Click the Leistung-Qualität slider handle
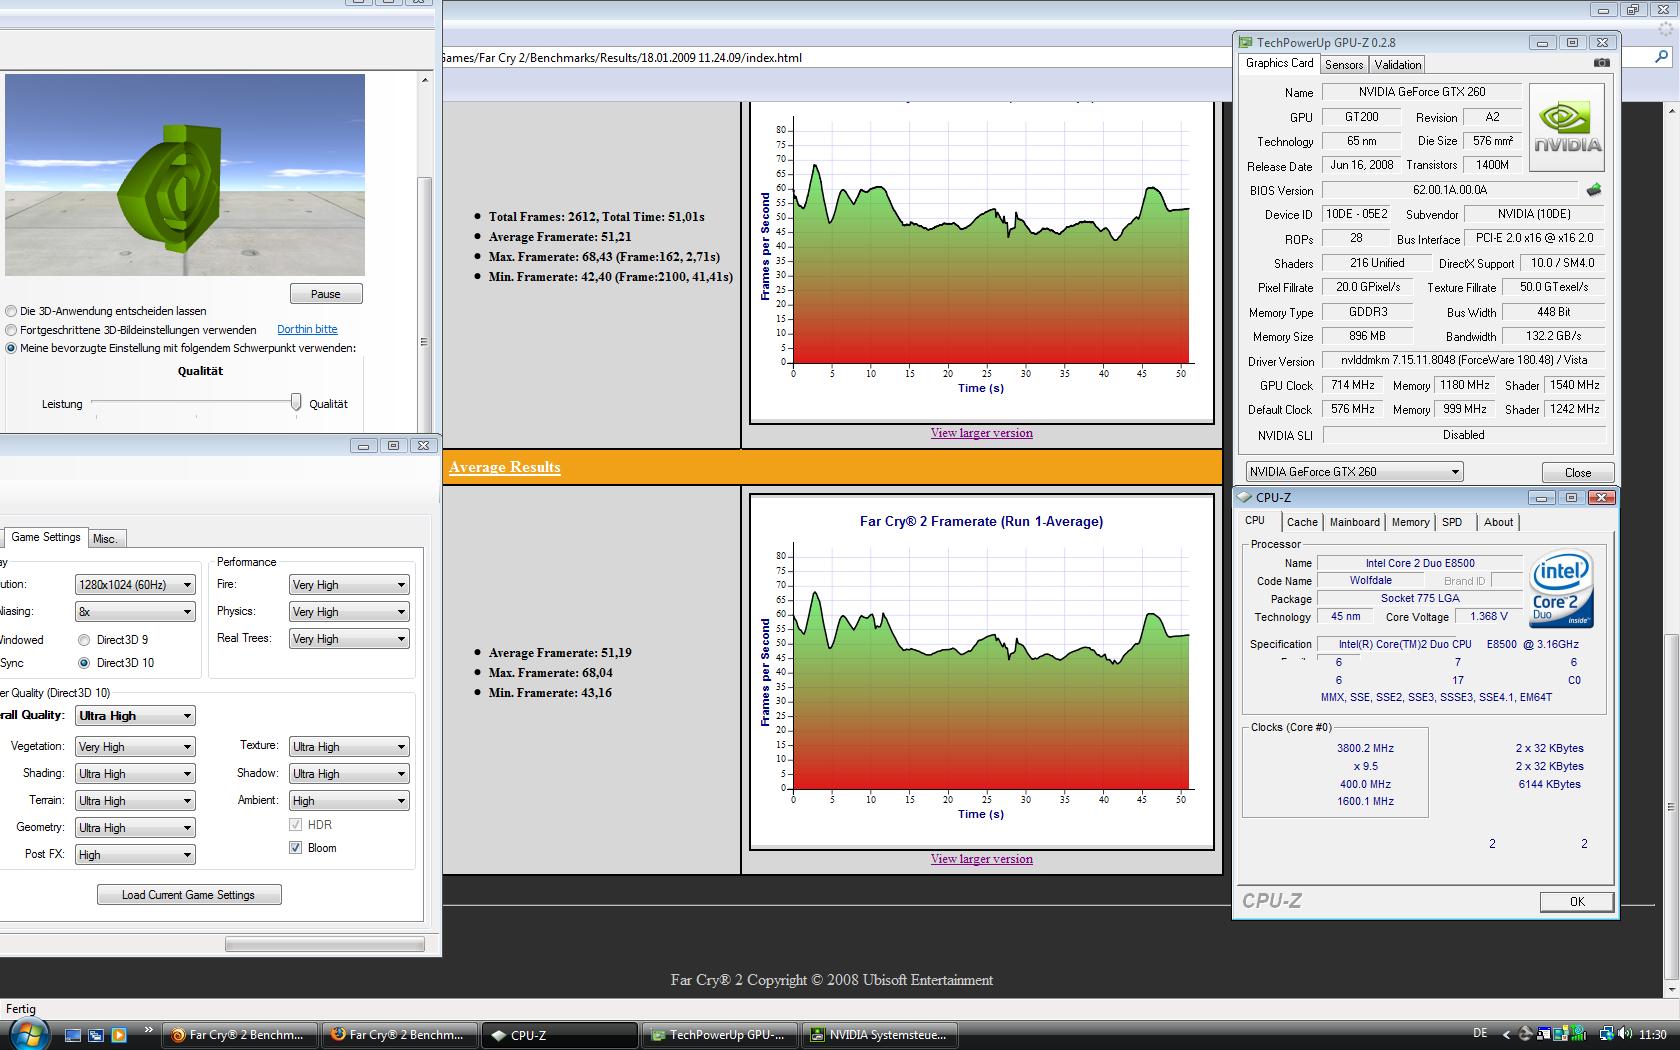Screen dimensions: 1680x1050 pyautogui.click(x=296, y=402)
